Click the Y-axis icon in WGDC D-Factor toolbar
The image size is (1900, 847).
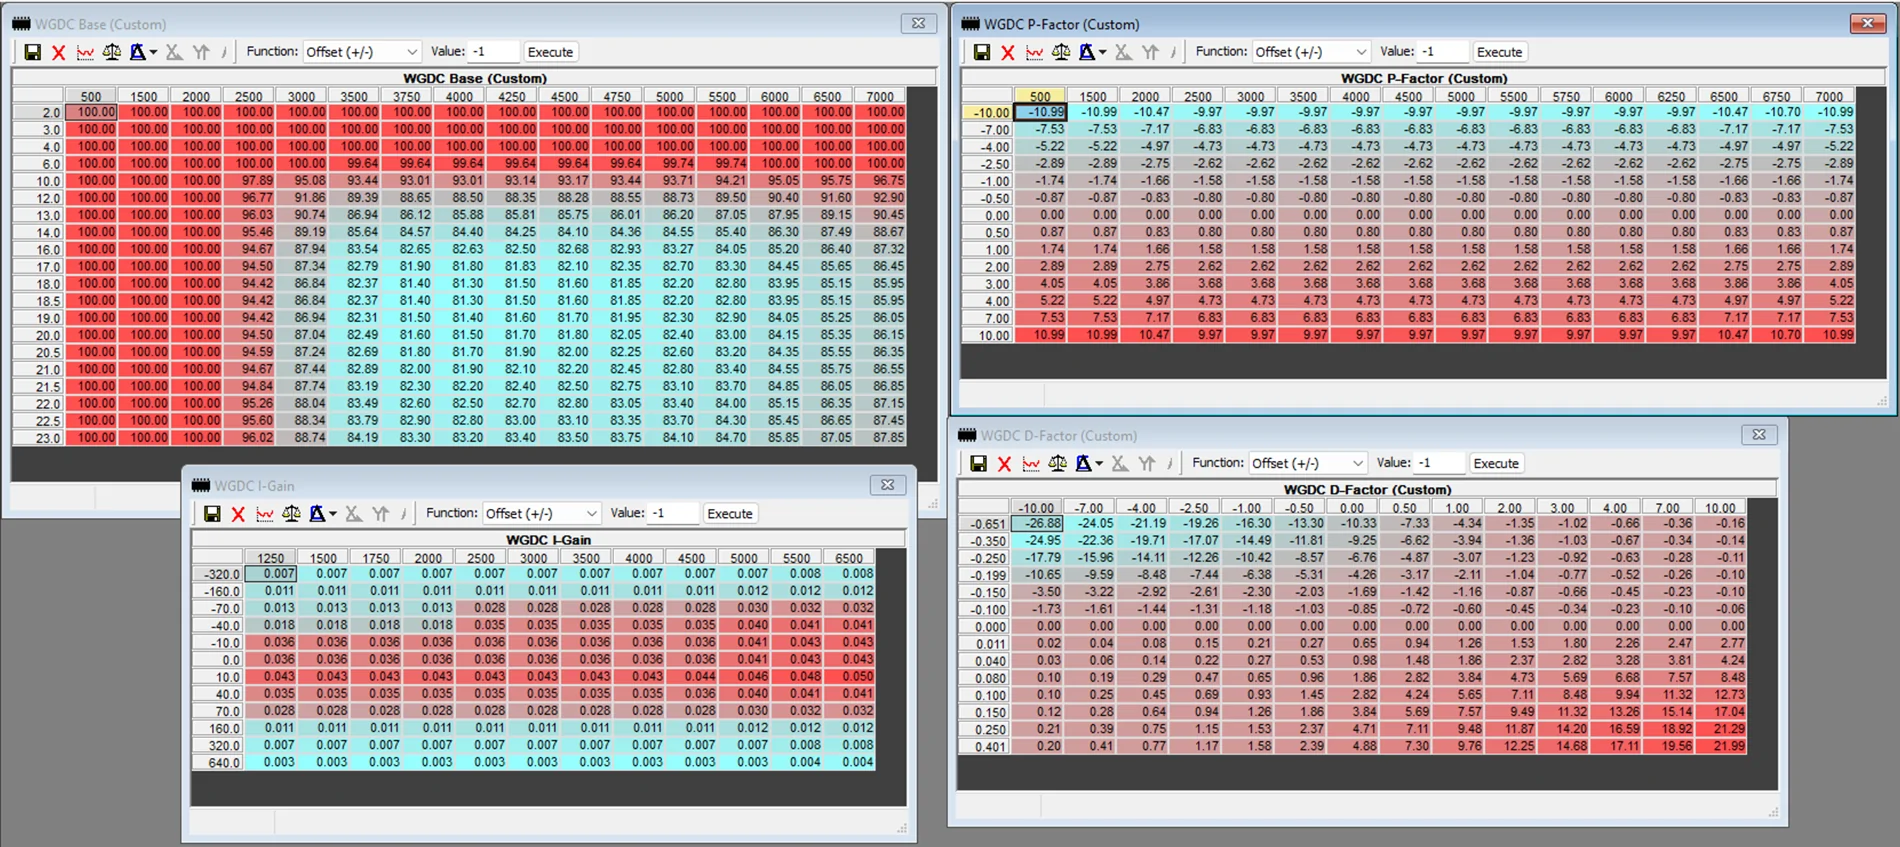1146,464
